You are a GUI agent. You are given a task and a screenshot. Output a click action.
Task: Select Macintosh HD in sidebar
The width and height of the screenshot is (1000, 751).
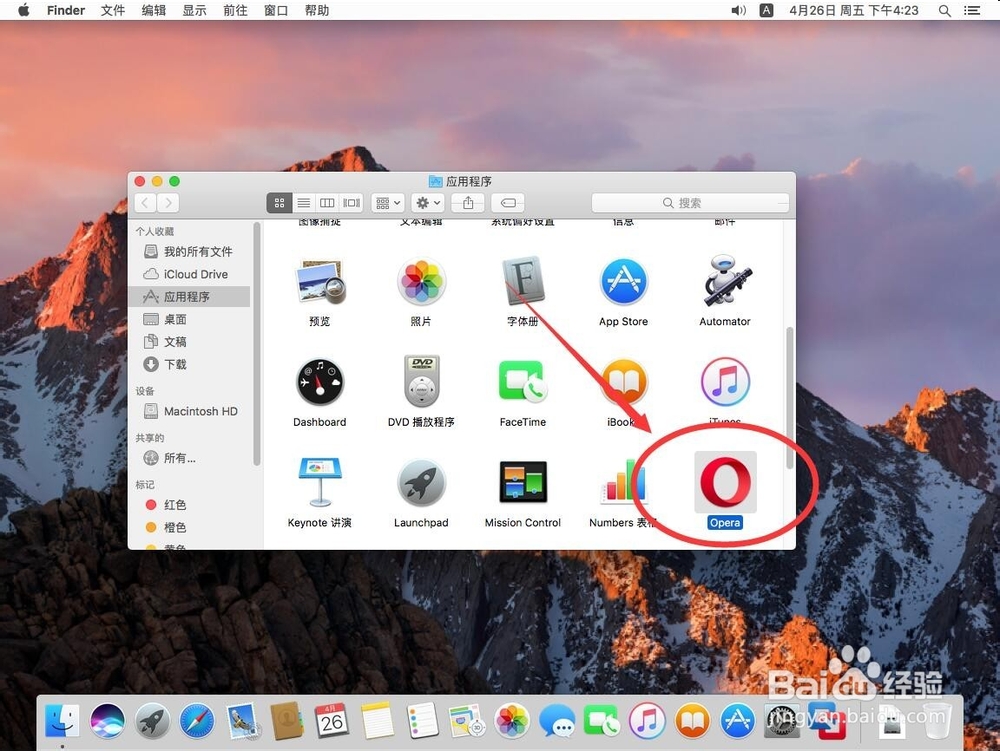pyautogui.click(x=189, y=411)
